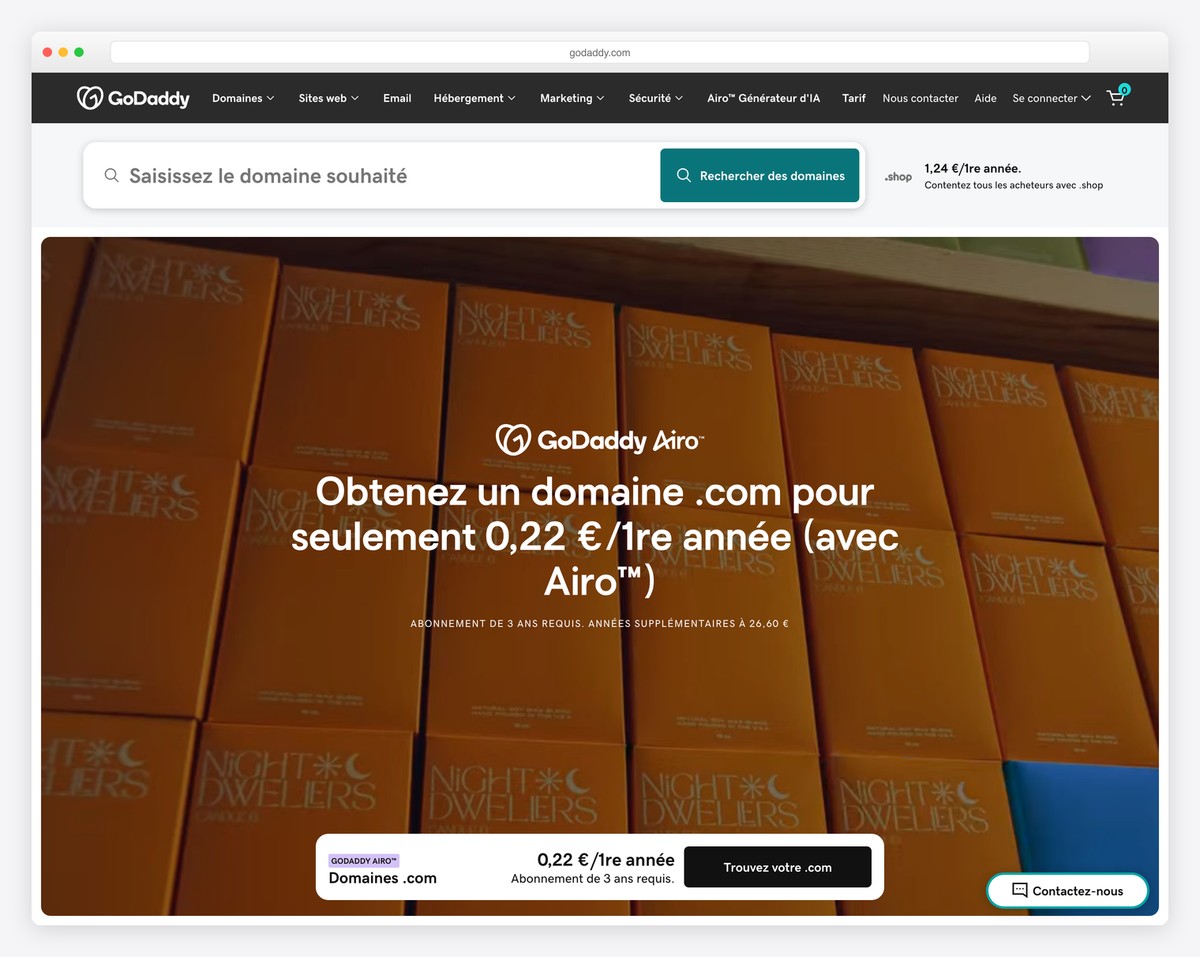This screenshot has width=1200, height=957.
Task: Click the Rechercher des domaines button
Action: point(760,175)
